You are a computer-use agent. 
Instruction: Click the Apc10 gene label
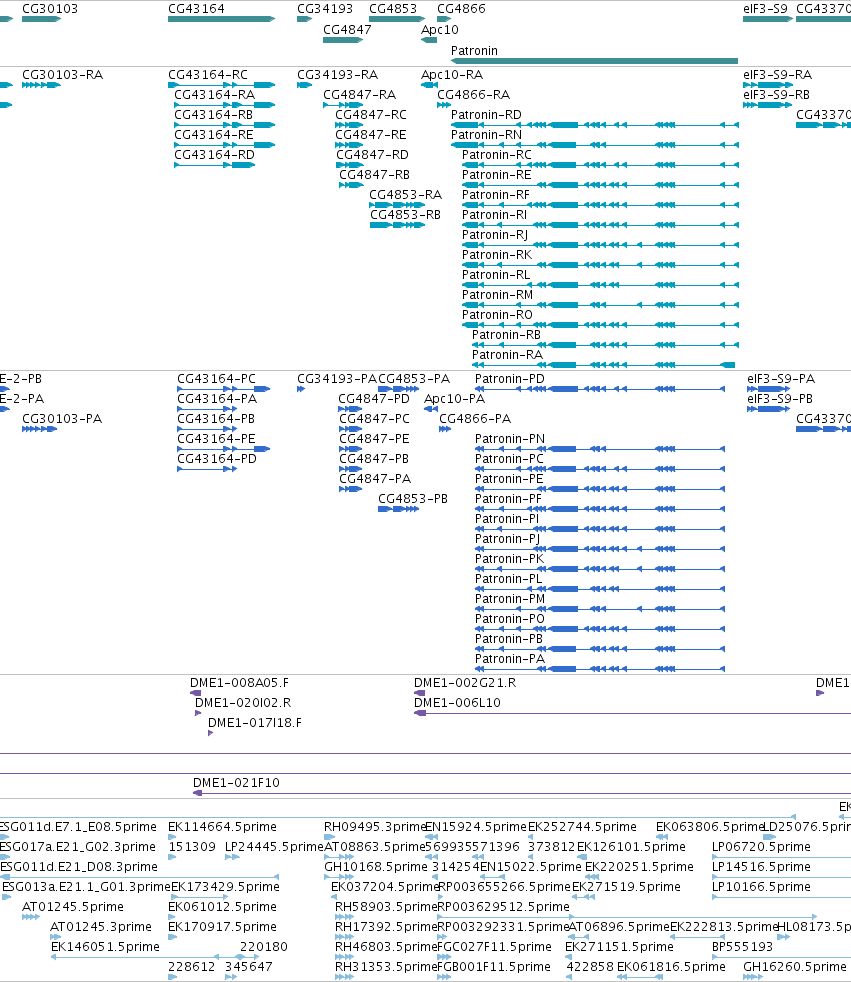coord(440,29)
